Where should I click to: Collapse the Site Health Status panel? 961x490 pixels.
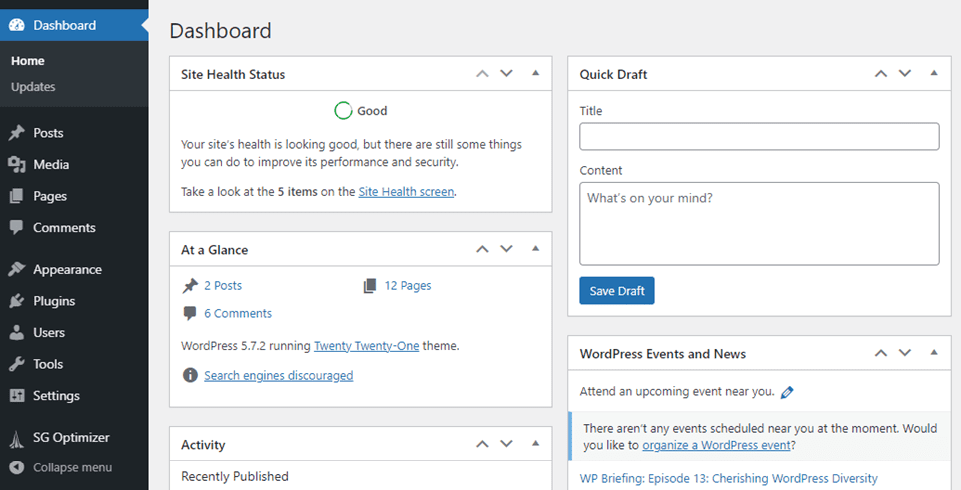pyautogui.click(x=536, y=73)
